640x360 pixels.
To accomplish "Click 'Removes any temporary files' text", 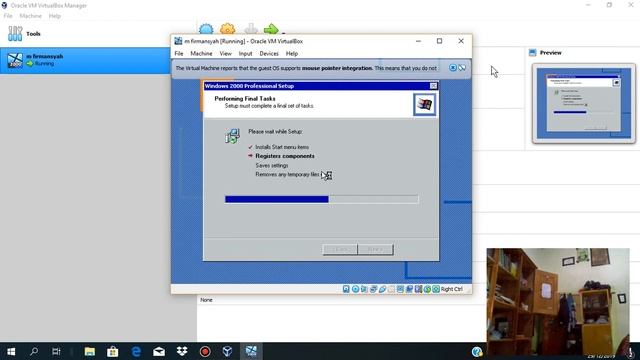I will [x=288, y=174].
